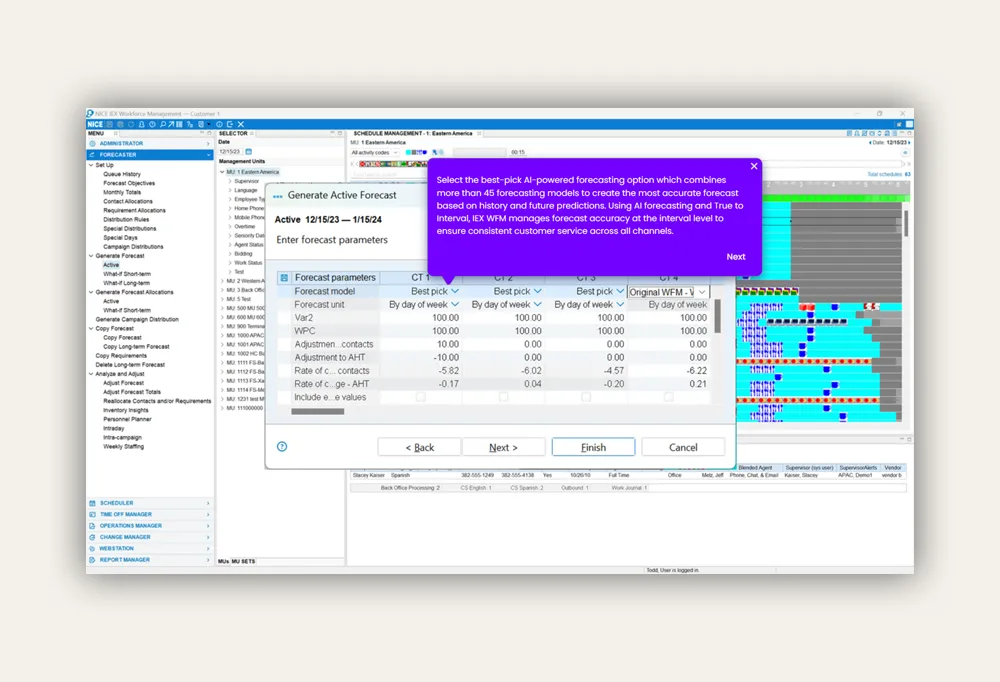
Task: Click the Finish button in the dialog
Action: [x=593, y=447]
